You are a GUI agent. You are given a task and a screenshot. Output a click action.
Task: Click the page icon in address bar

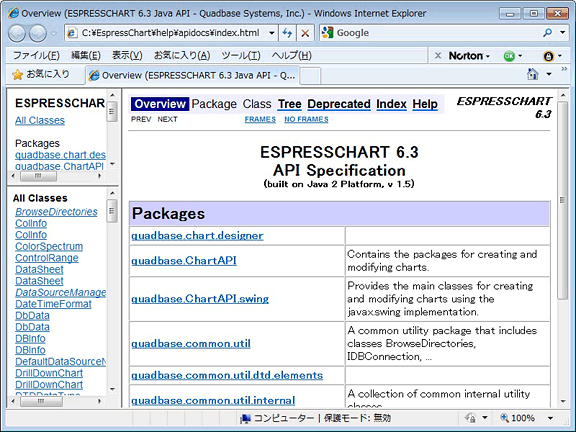point(72,33)
